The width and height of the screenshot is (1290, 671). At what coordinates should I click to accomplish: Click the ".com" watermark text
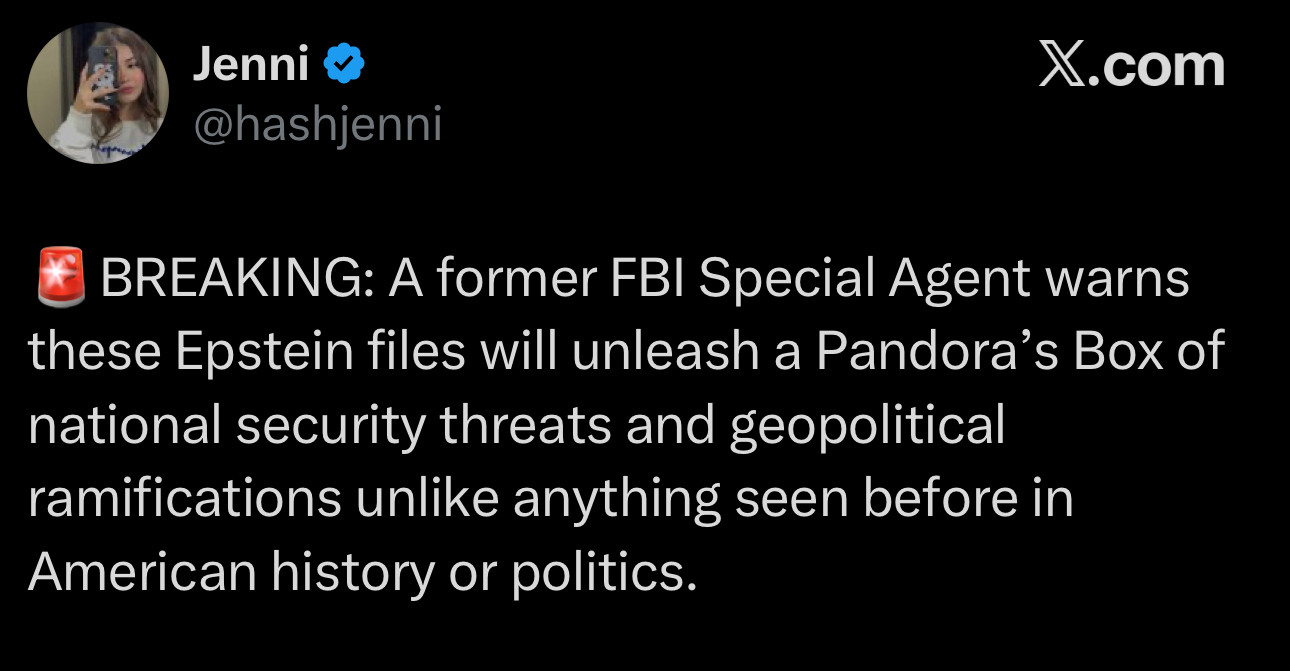(x=1160, y=66)
